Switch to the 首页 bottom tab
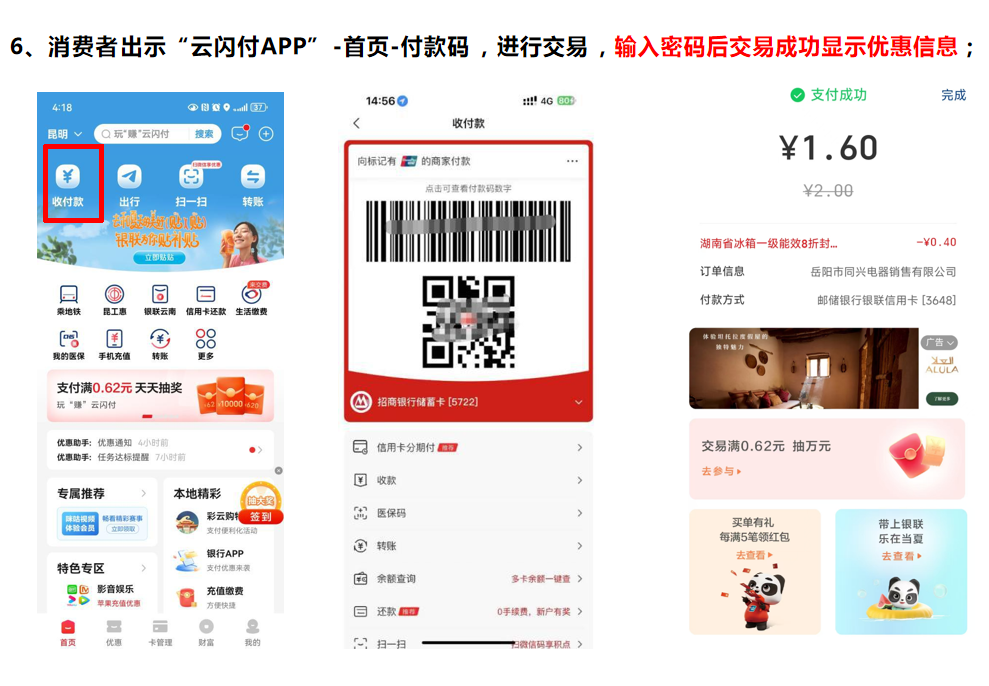The width and height of the screenshot is (989, 686). point(67,632)
